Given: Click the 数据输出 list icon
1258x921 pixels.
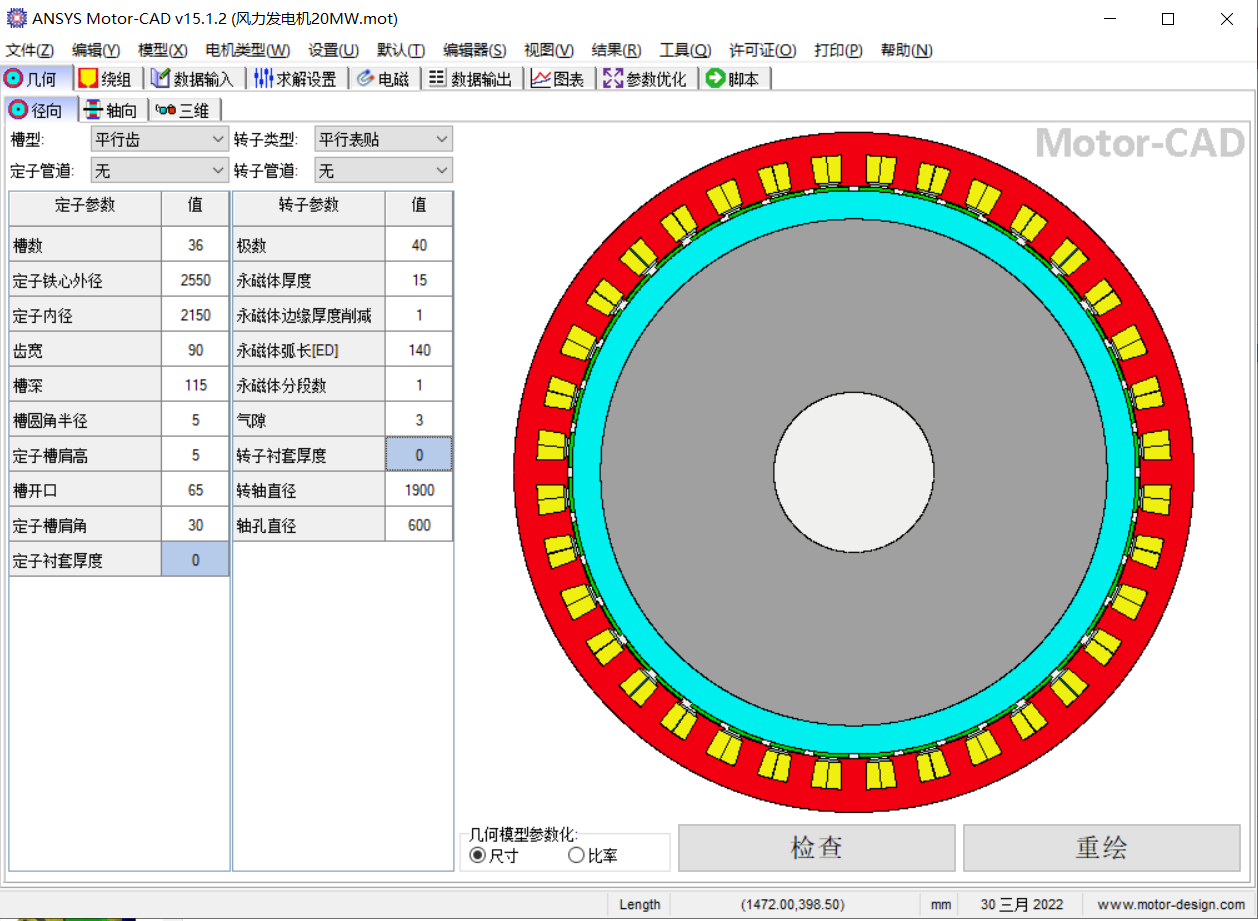Looking at the screenshot, I should point(437,79).
